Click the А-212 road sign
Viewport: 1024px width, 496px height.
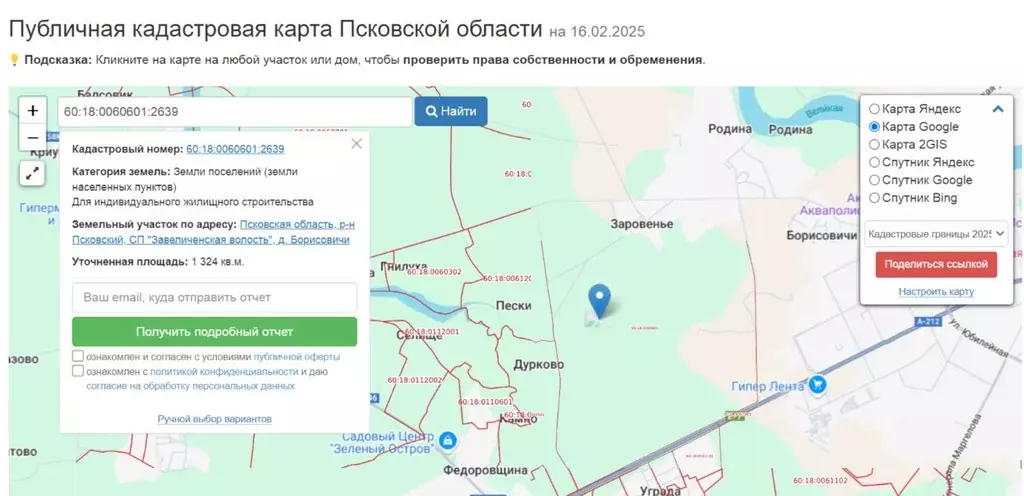coord(926,322)
